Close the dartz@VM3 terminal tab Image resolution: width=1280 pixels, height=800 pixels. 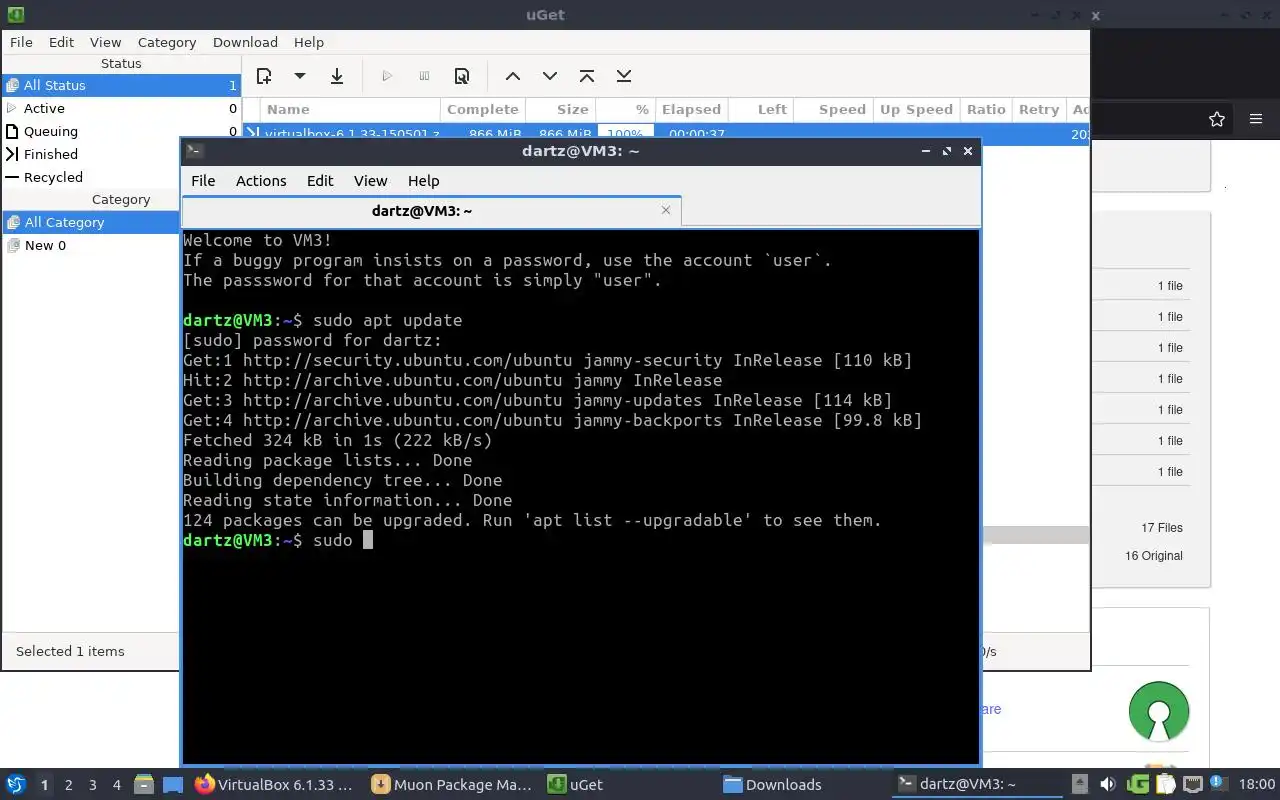[667, 210]
